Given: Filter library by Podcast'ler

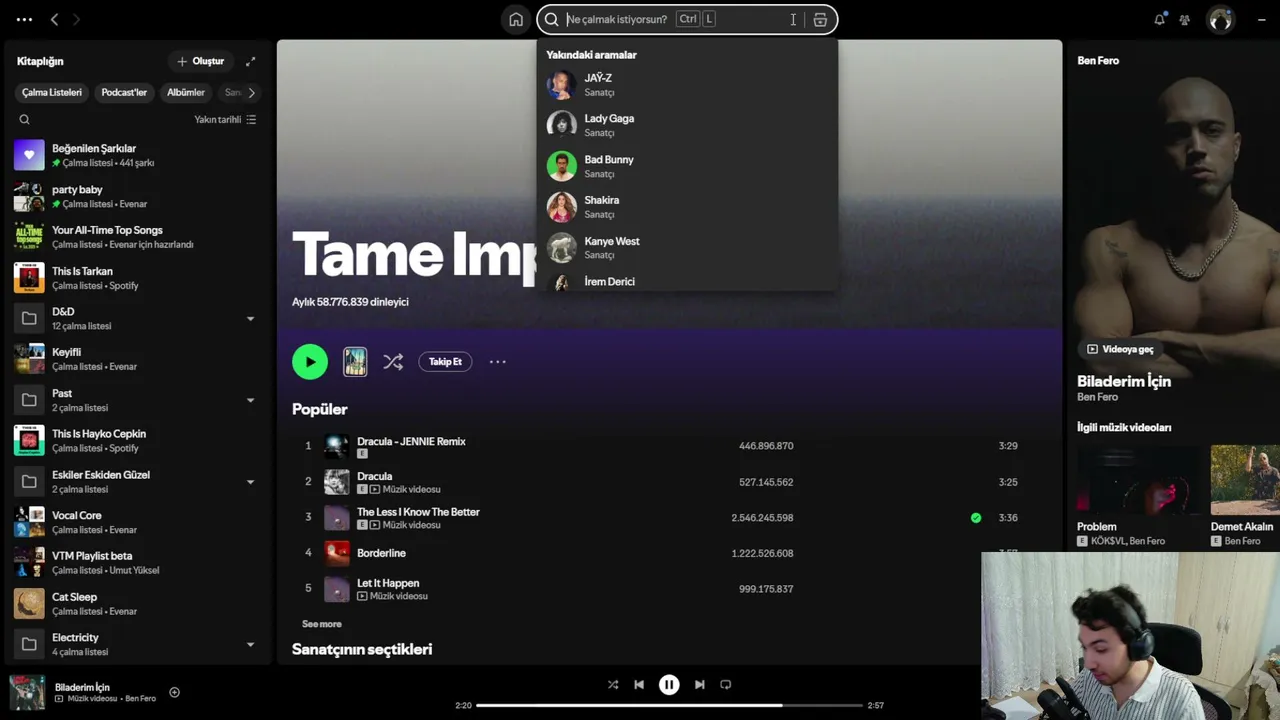Looking at the screenshot, I should tap(124, 93).
